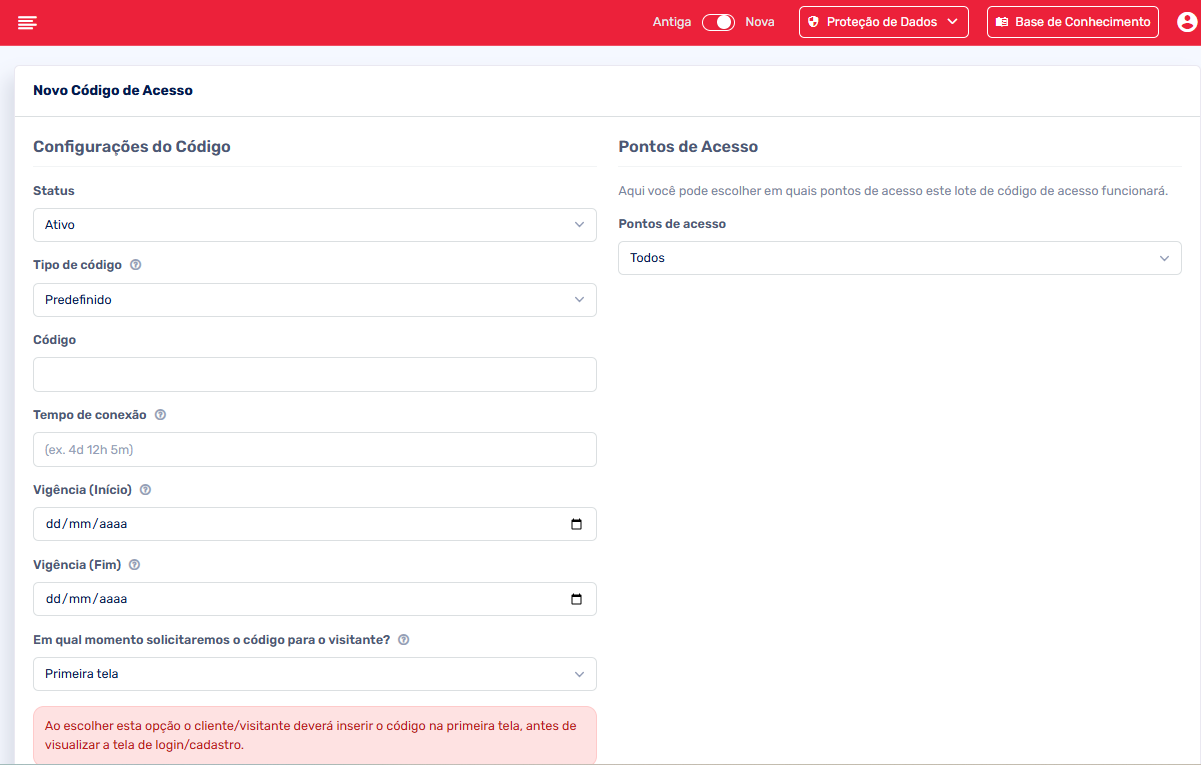Click the Código input field
Screen dimensions: 1201x765
(x=314, y=375)
